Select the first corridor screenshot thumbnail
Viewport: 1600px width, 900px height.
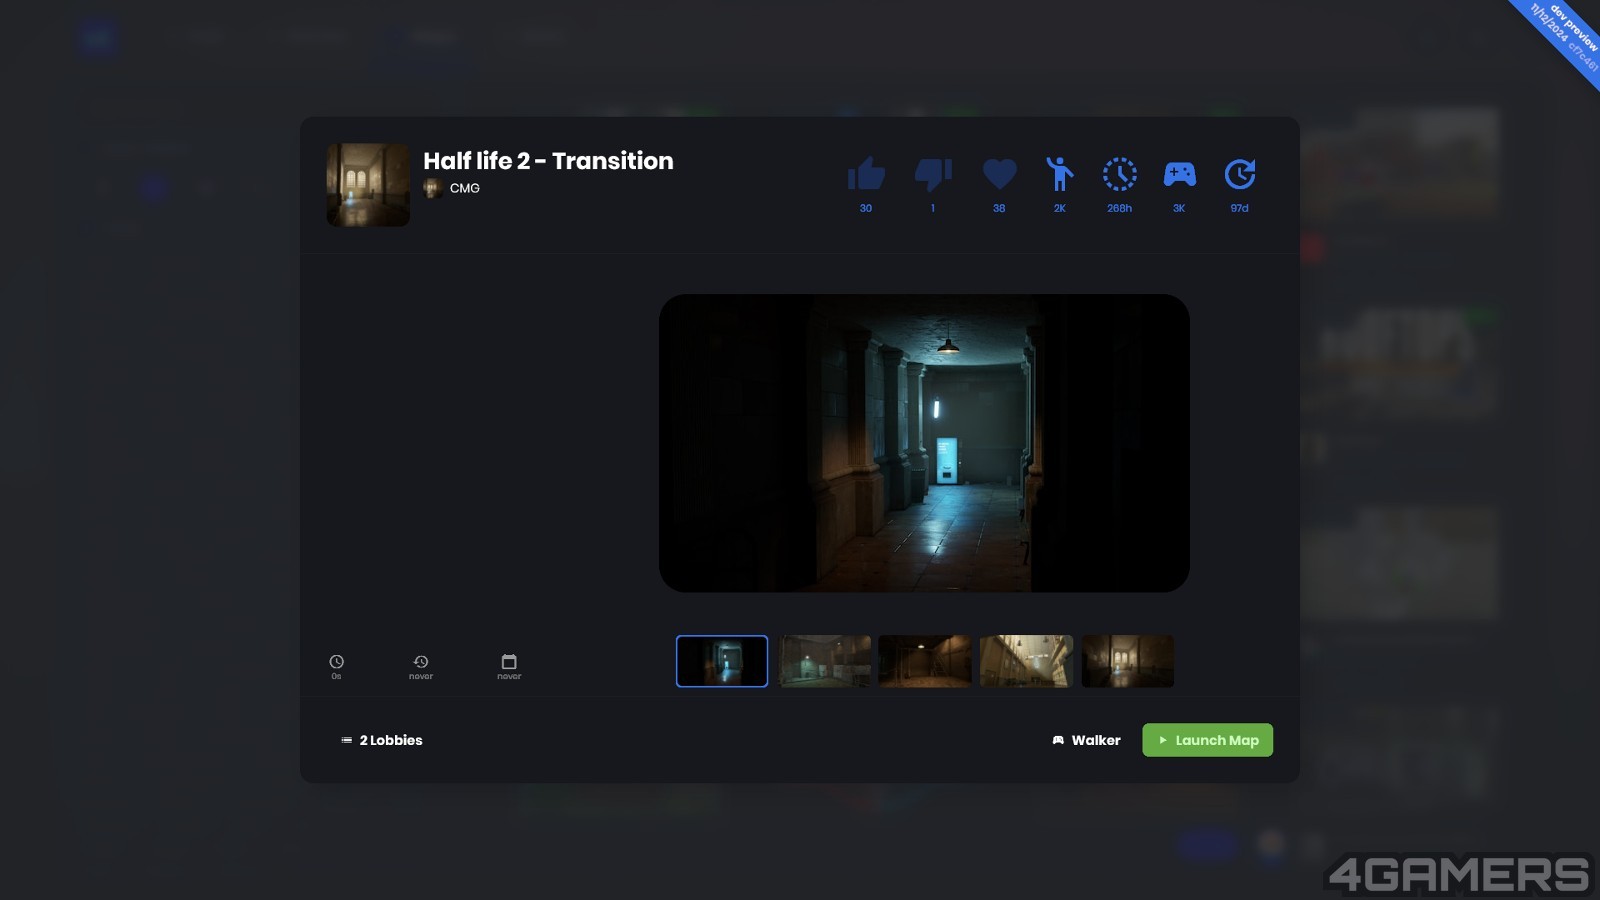pyautogui.click(x=722, y=661)
